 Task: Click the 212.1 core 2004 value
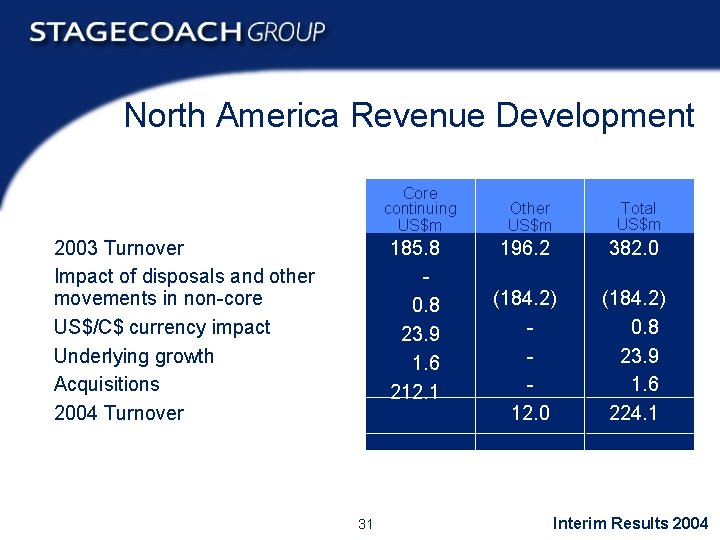point(414,392)
